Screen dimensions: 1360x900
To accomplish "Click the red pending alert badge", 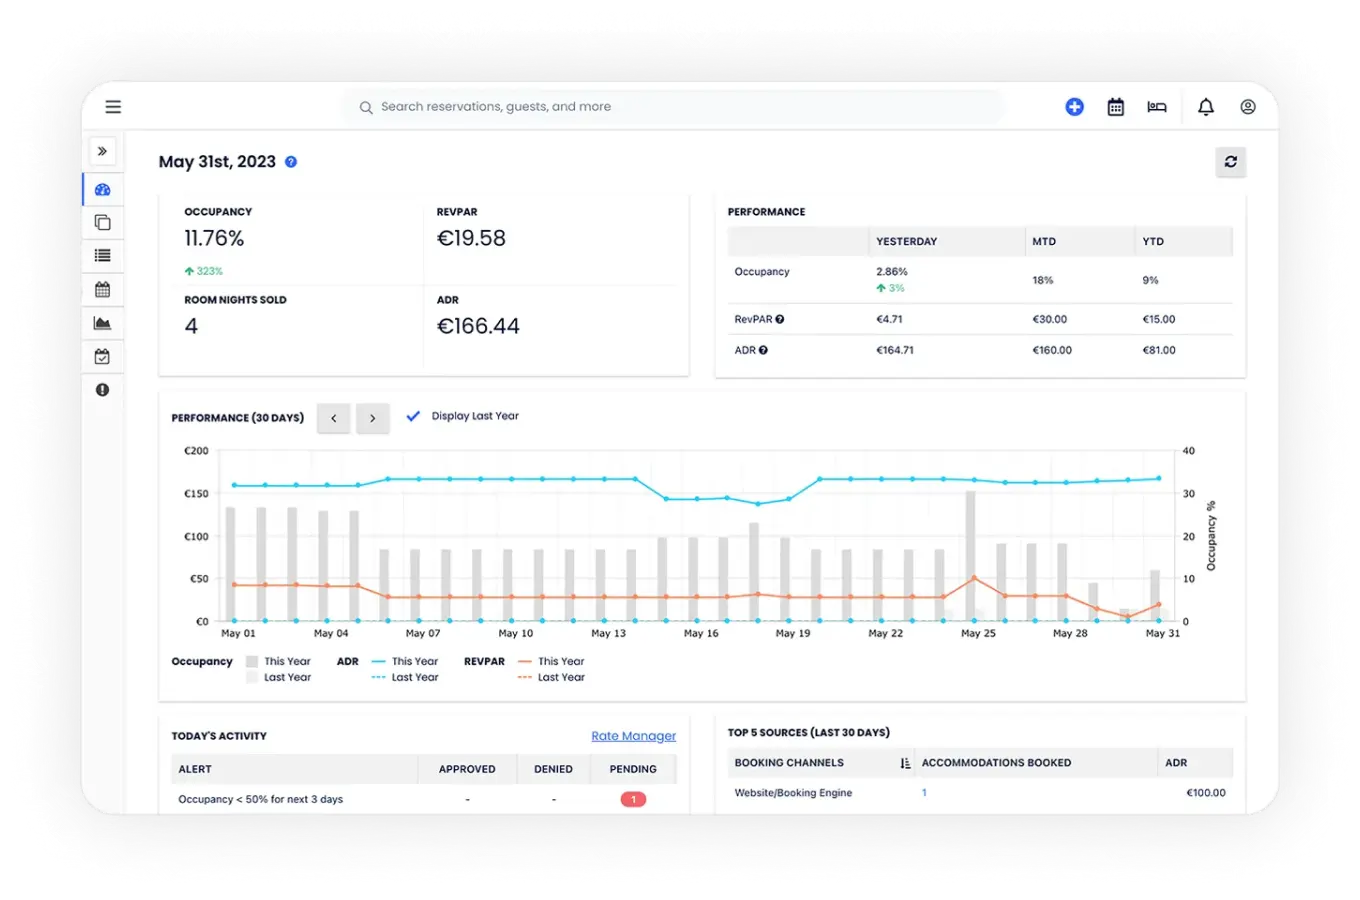I will click(633, 799).
